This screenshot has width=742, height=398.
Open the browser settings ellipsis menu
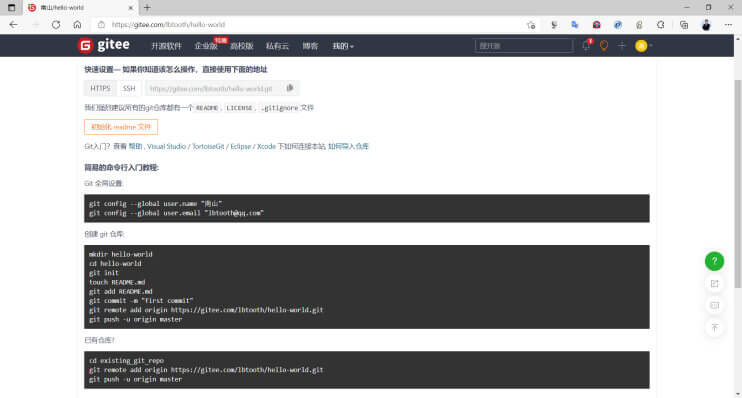pos(728,25)
